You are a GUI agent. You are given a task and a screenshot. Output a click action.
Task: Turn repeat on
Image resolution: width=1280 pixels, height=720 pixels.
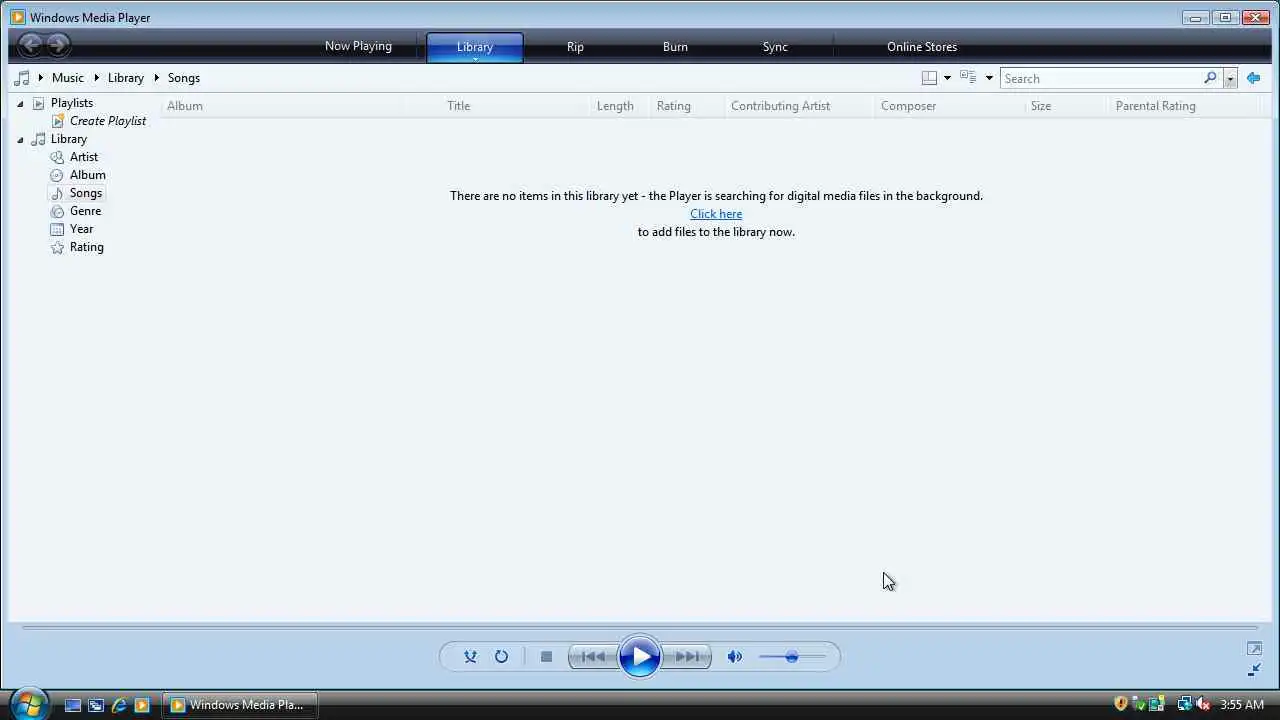pyautogui.click(x=501, y=657)
